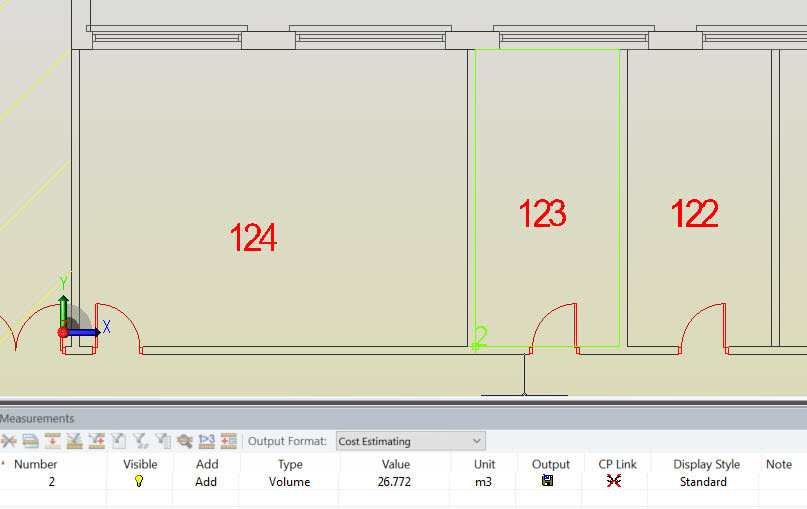
Task: Click the 'Standard' display style cell
Action: coord(703,482)
